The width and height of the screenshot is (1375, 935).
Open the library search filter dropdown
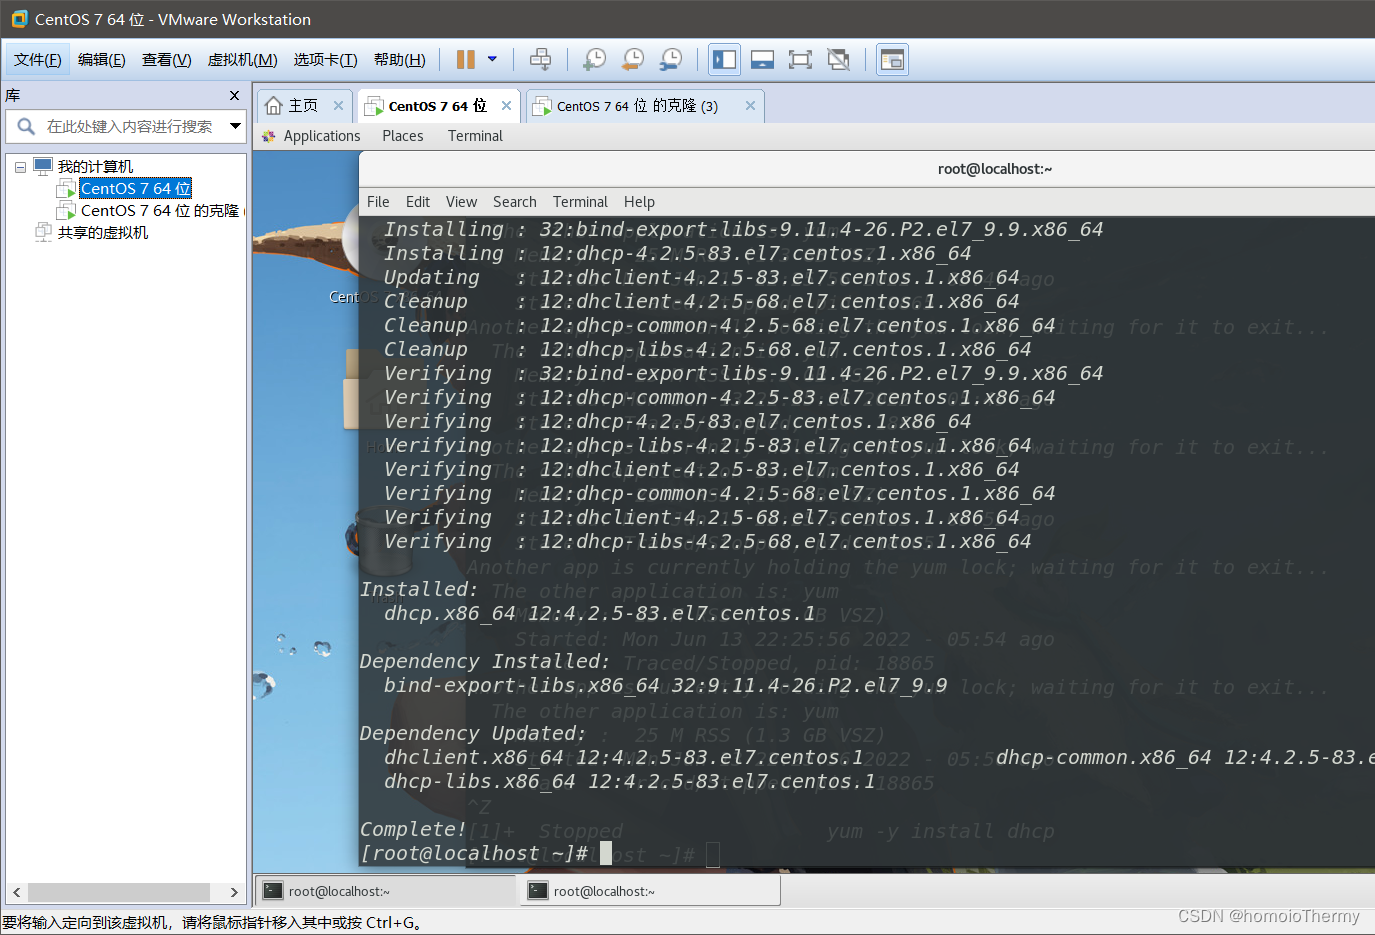[x=235, y=126]
